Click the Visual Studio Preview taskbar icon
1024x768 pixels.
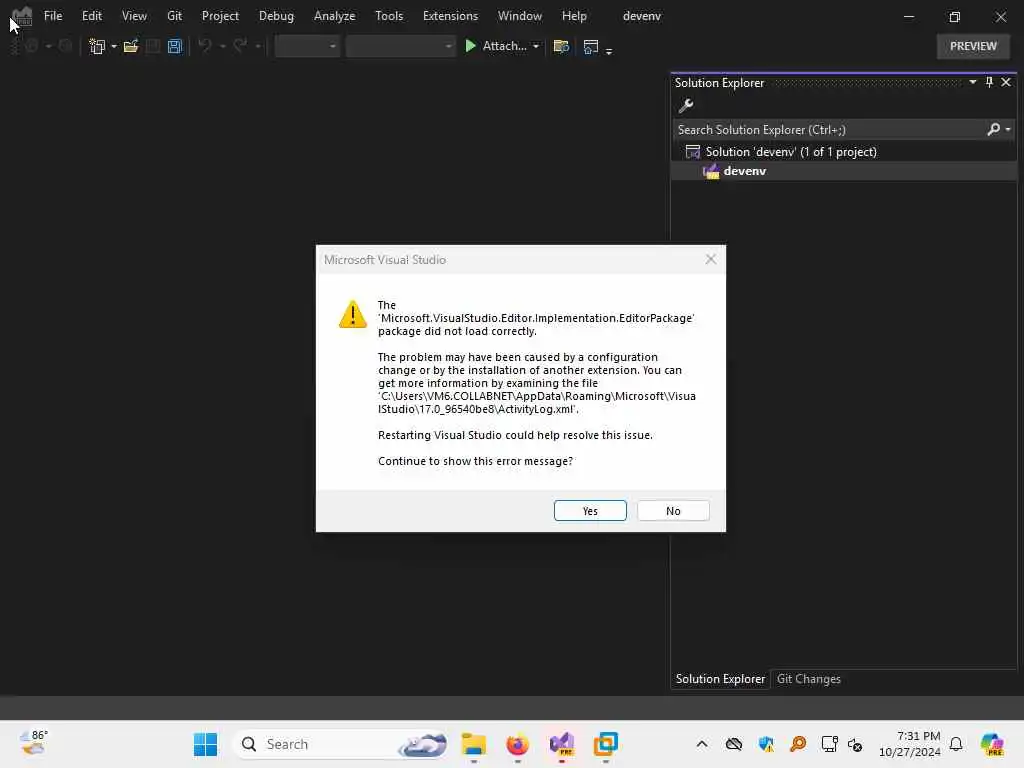(562, 744)
